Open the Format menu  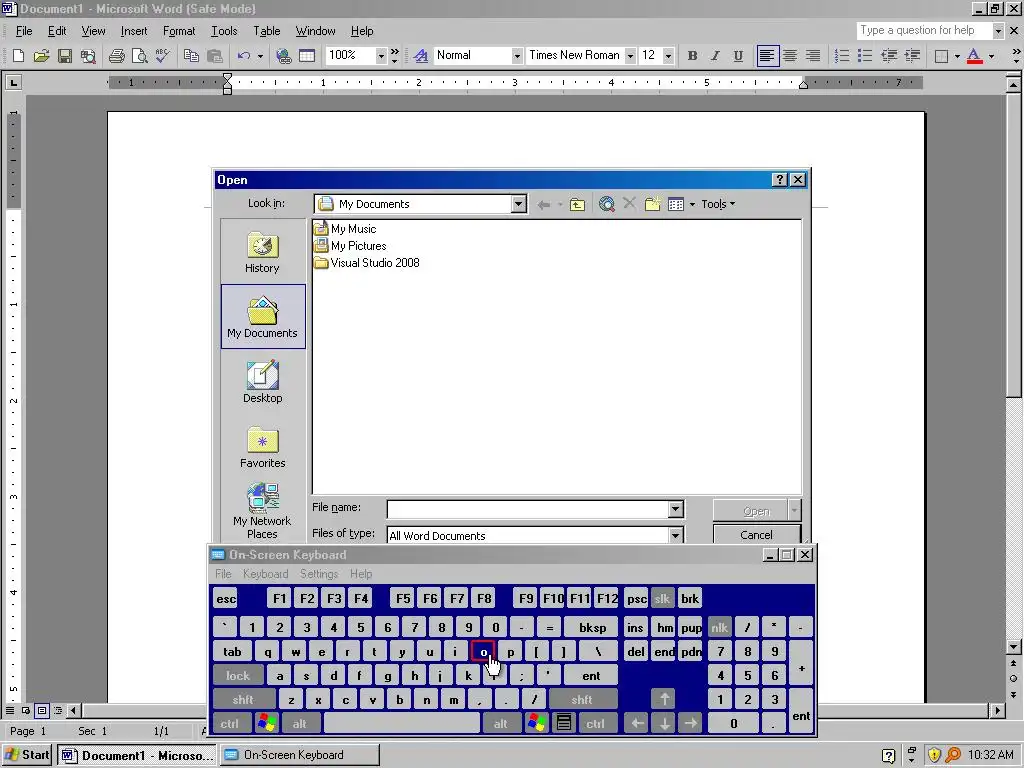pyautogui.click(x=179, y=31)
